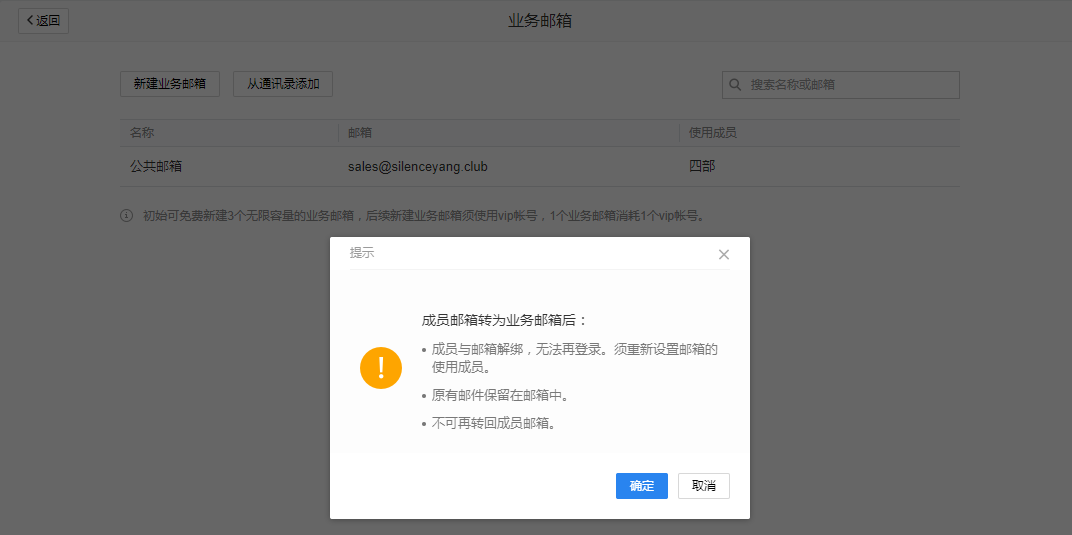This screenshot has height=535, width=1072.
Task: Click the 四部 member entry
Action: point(702,166)
